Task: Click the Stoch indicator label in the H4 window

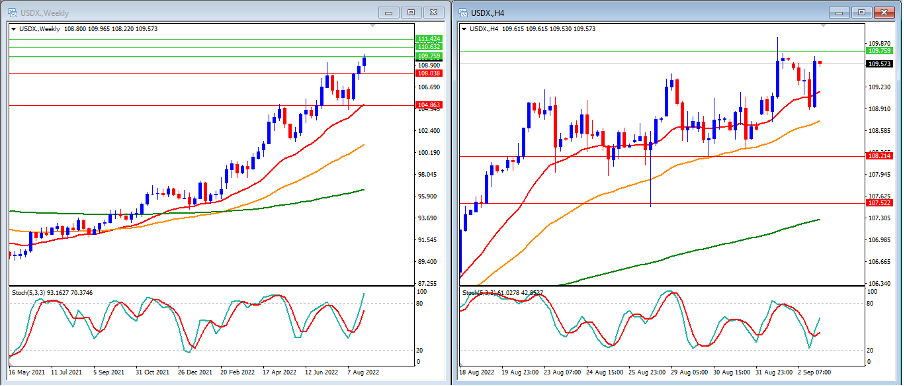Action: coord(504,293)
